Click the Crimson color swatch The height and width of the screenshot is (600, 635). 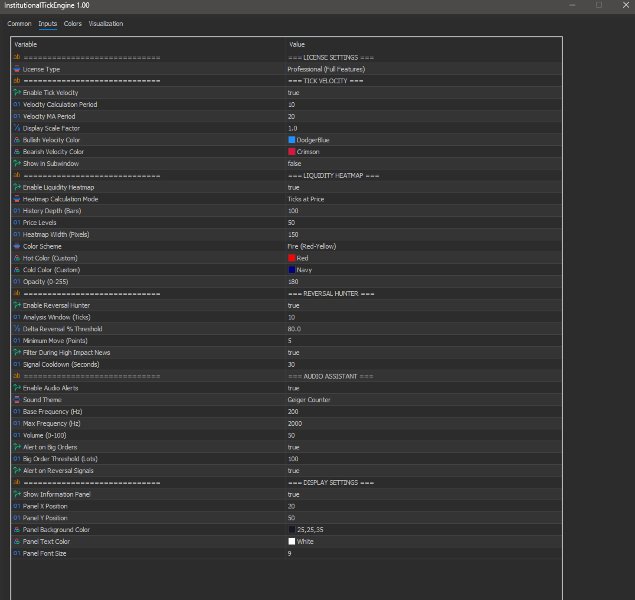point(292,152)
